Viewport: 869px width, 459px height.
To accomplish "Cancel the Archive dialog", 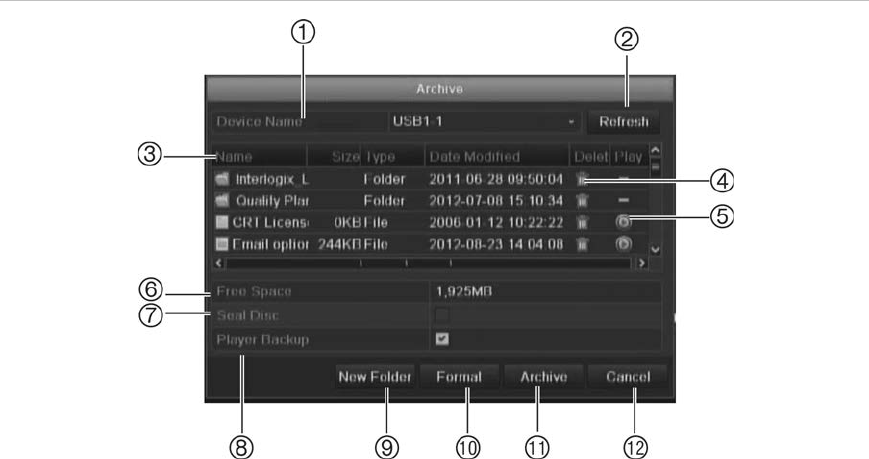I will [627, 377].
